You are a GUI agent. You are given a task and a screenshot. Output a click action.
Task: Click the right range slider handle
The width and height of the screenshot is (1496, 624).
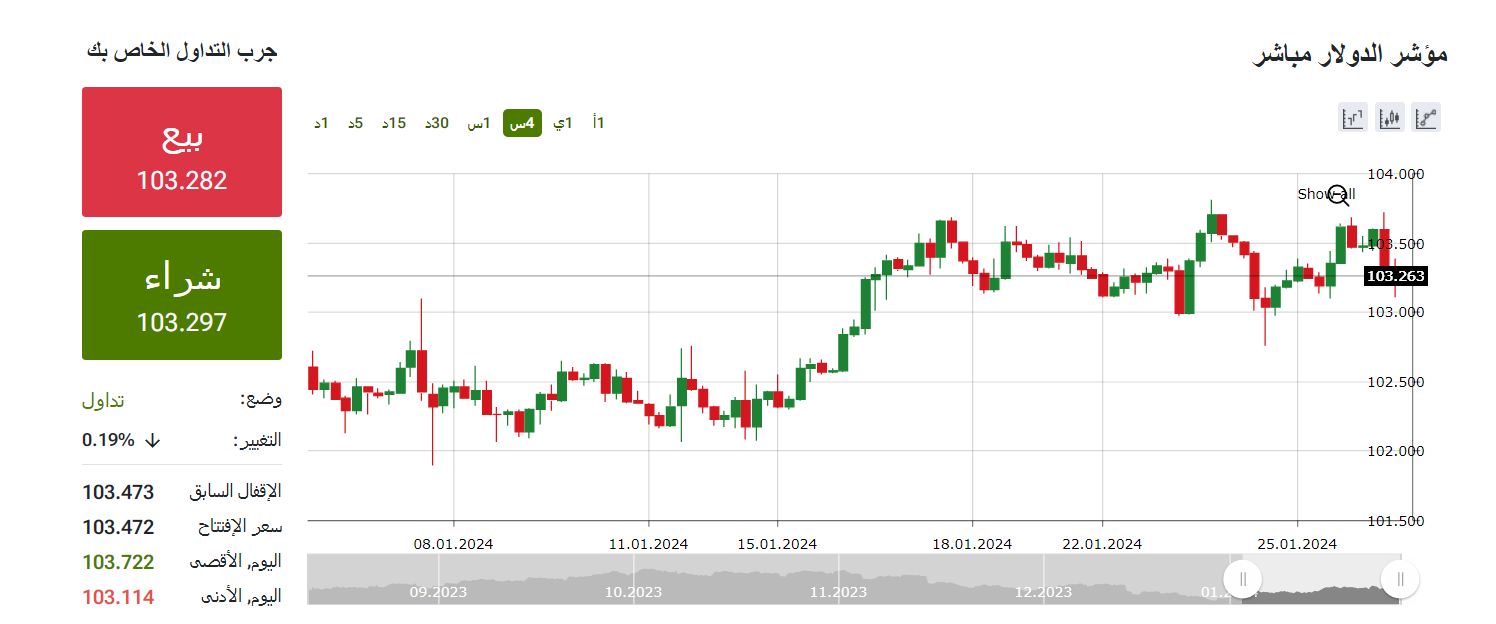point(1400,579)
